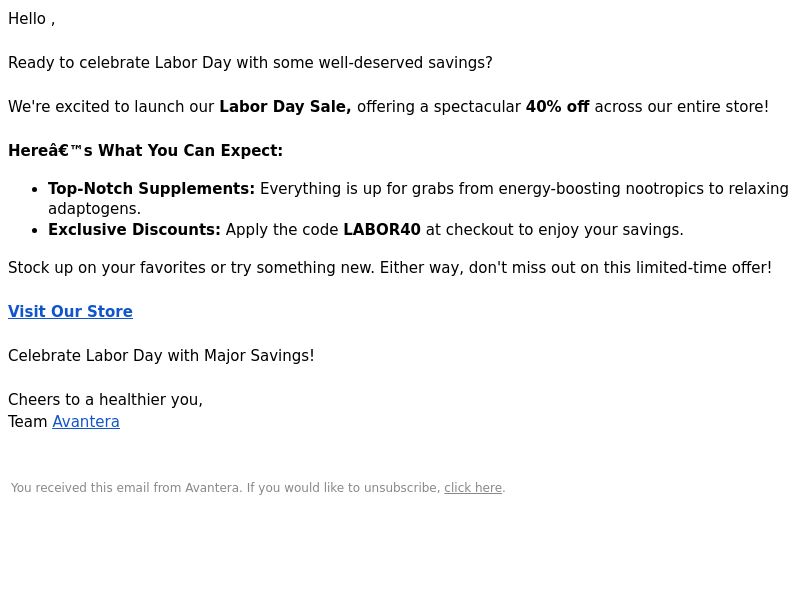The height and width of the screenshot is (600, 800).
Task: Click the 'Exclusive Discounts:' bullet label
Action: (134, 230)
